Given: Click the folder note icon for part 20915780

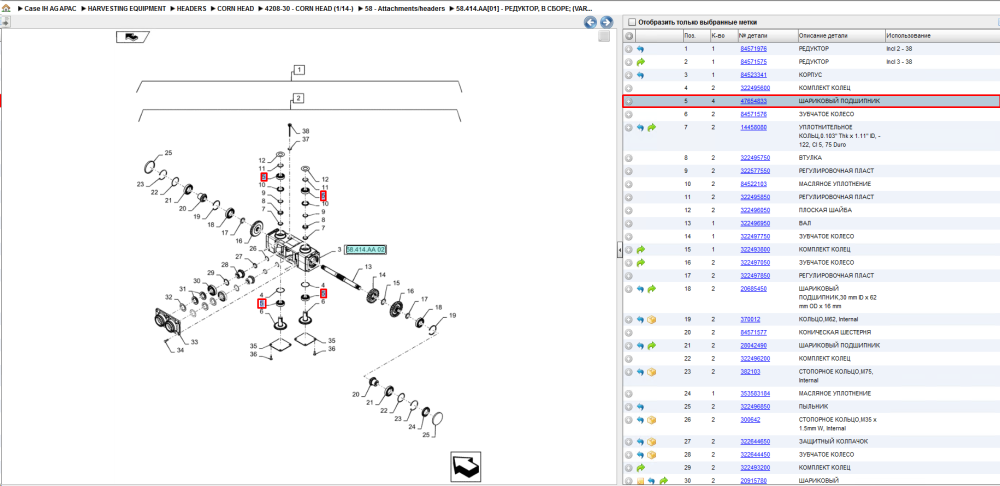Looking at the screenshot, I should [641, 481].
